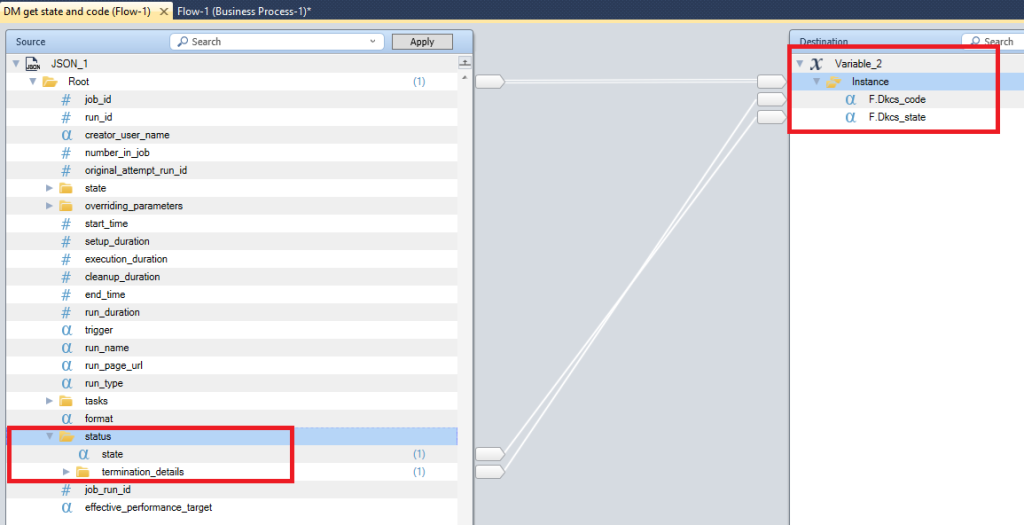Expand the tasks folder node

click(x=50, y=401)
